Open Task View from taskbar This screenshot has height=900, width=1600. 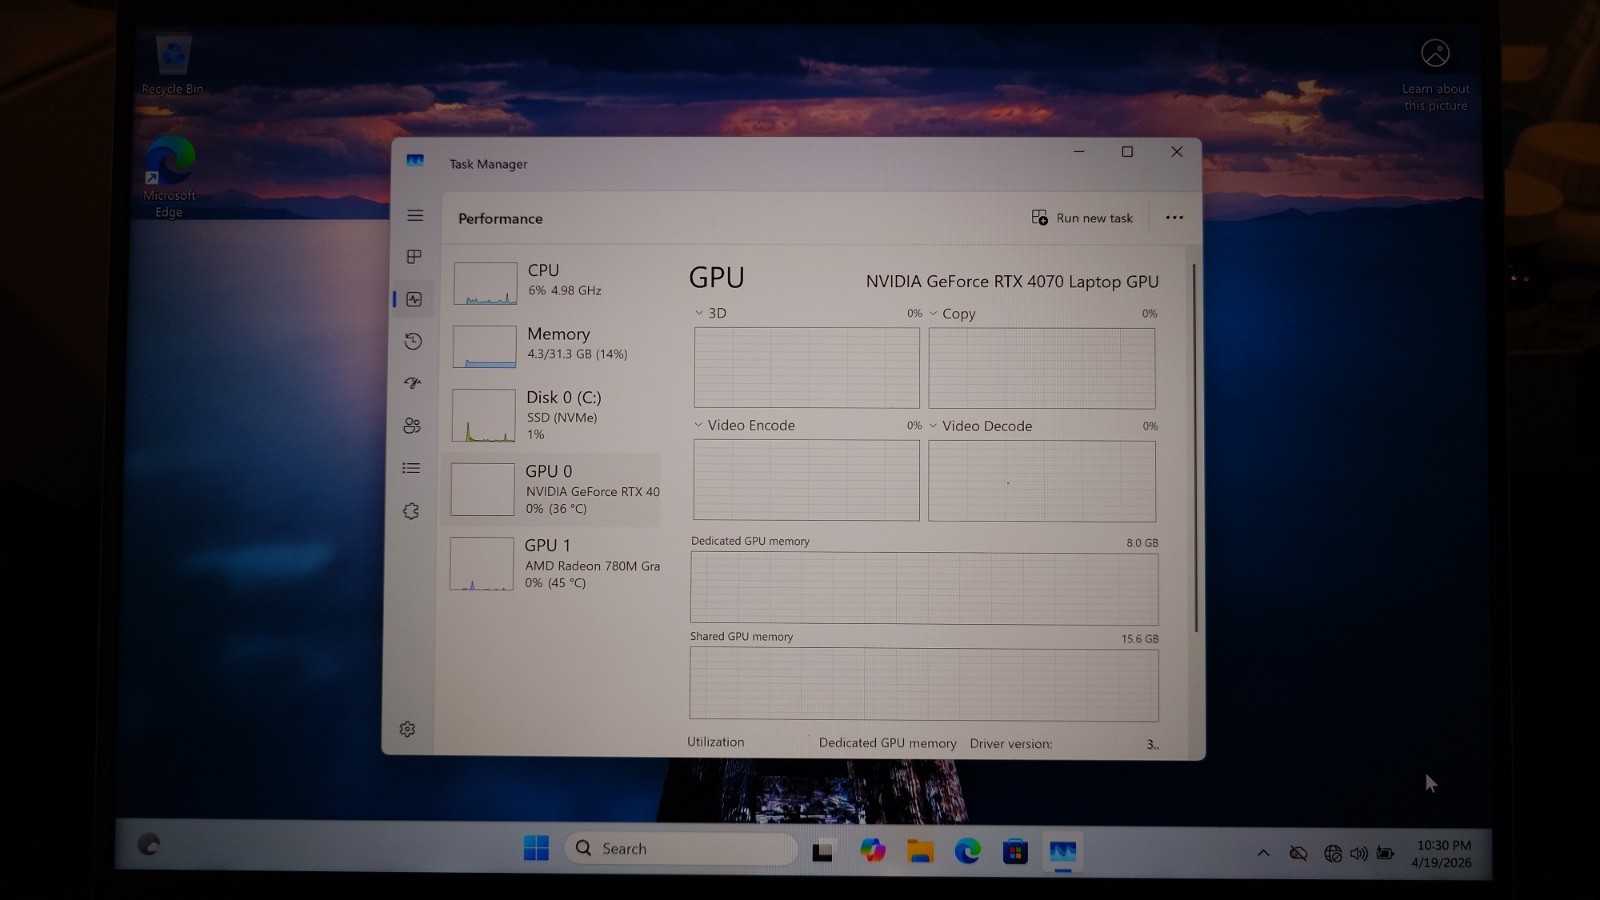coord(823,851)
